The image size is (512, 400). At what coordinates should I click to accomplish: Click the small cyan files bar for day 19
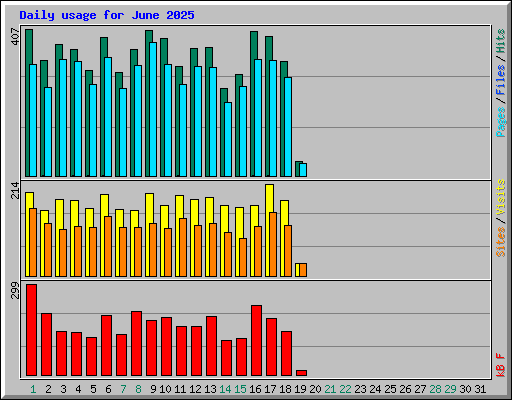pos(303,170)
